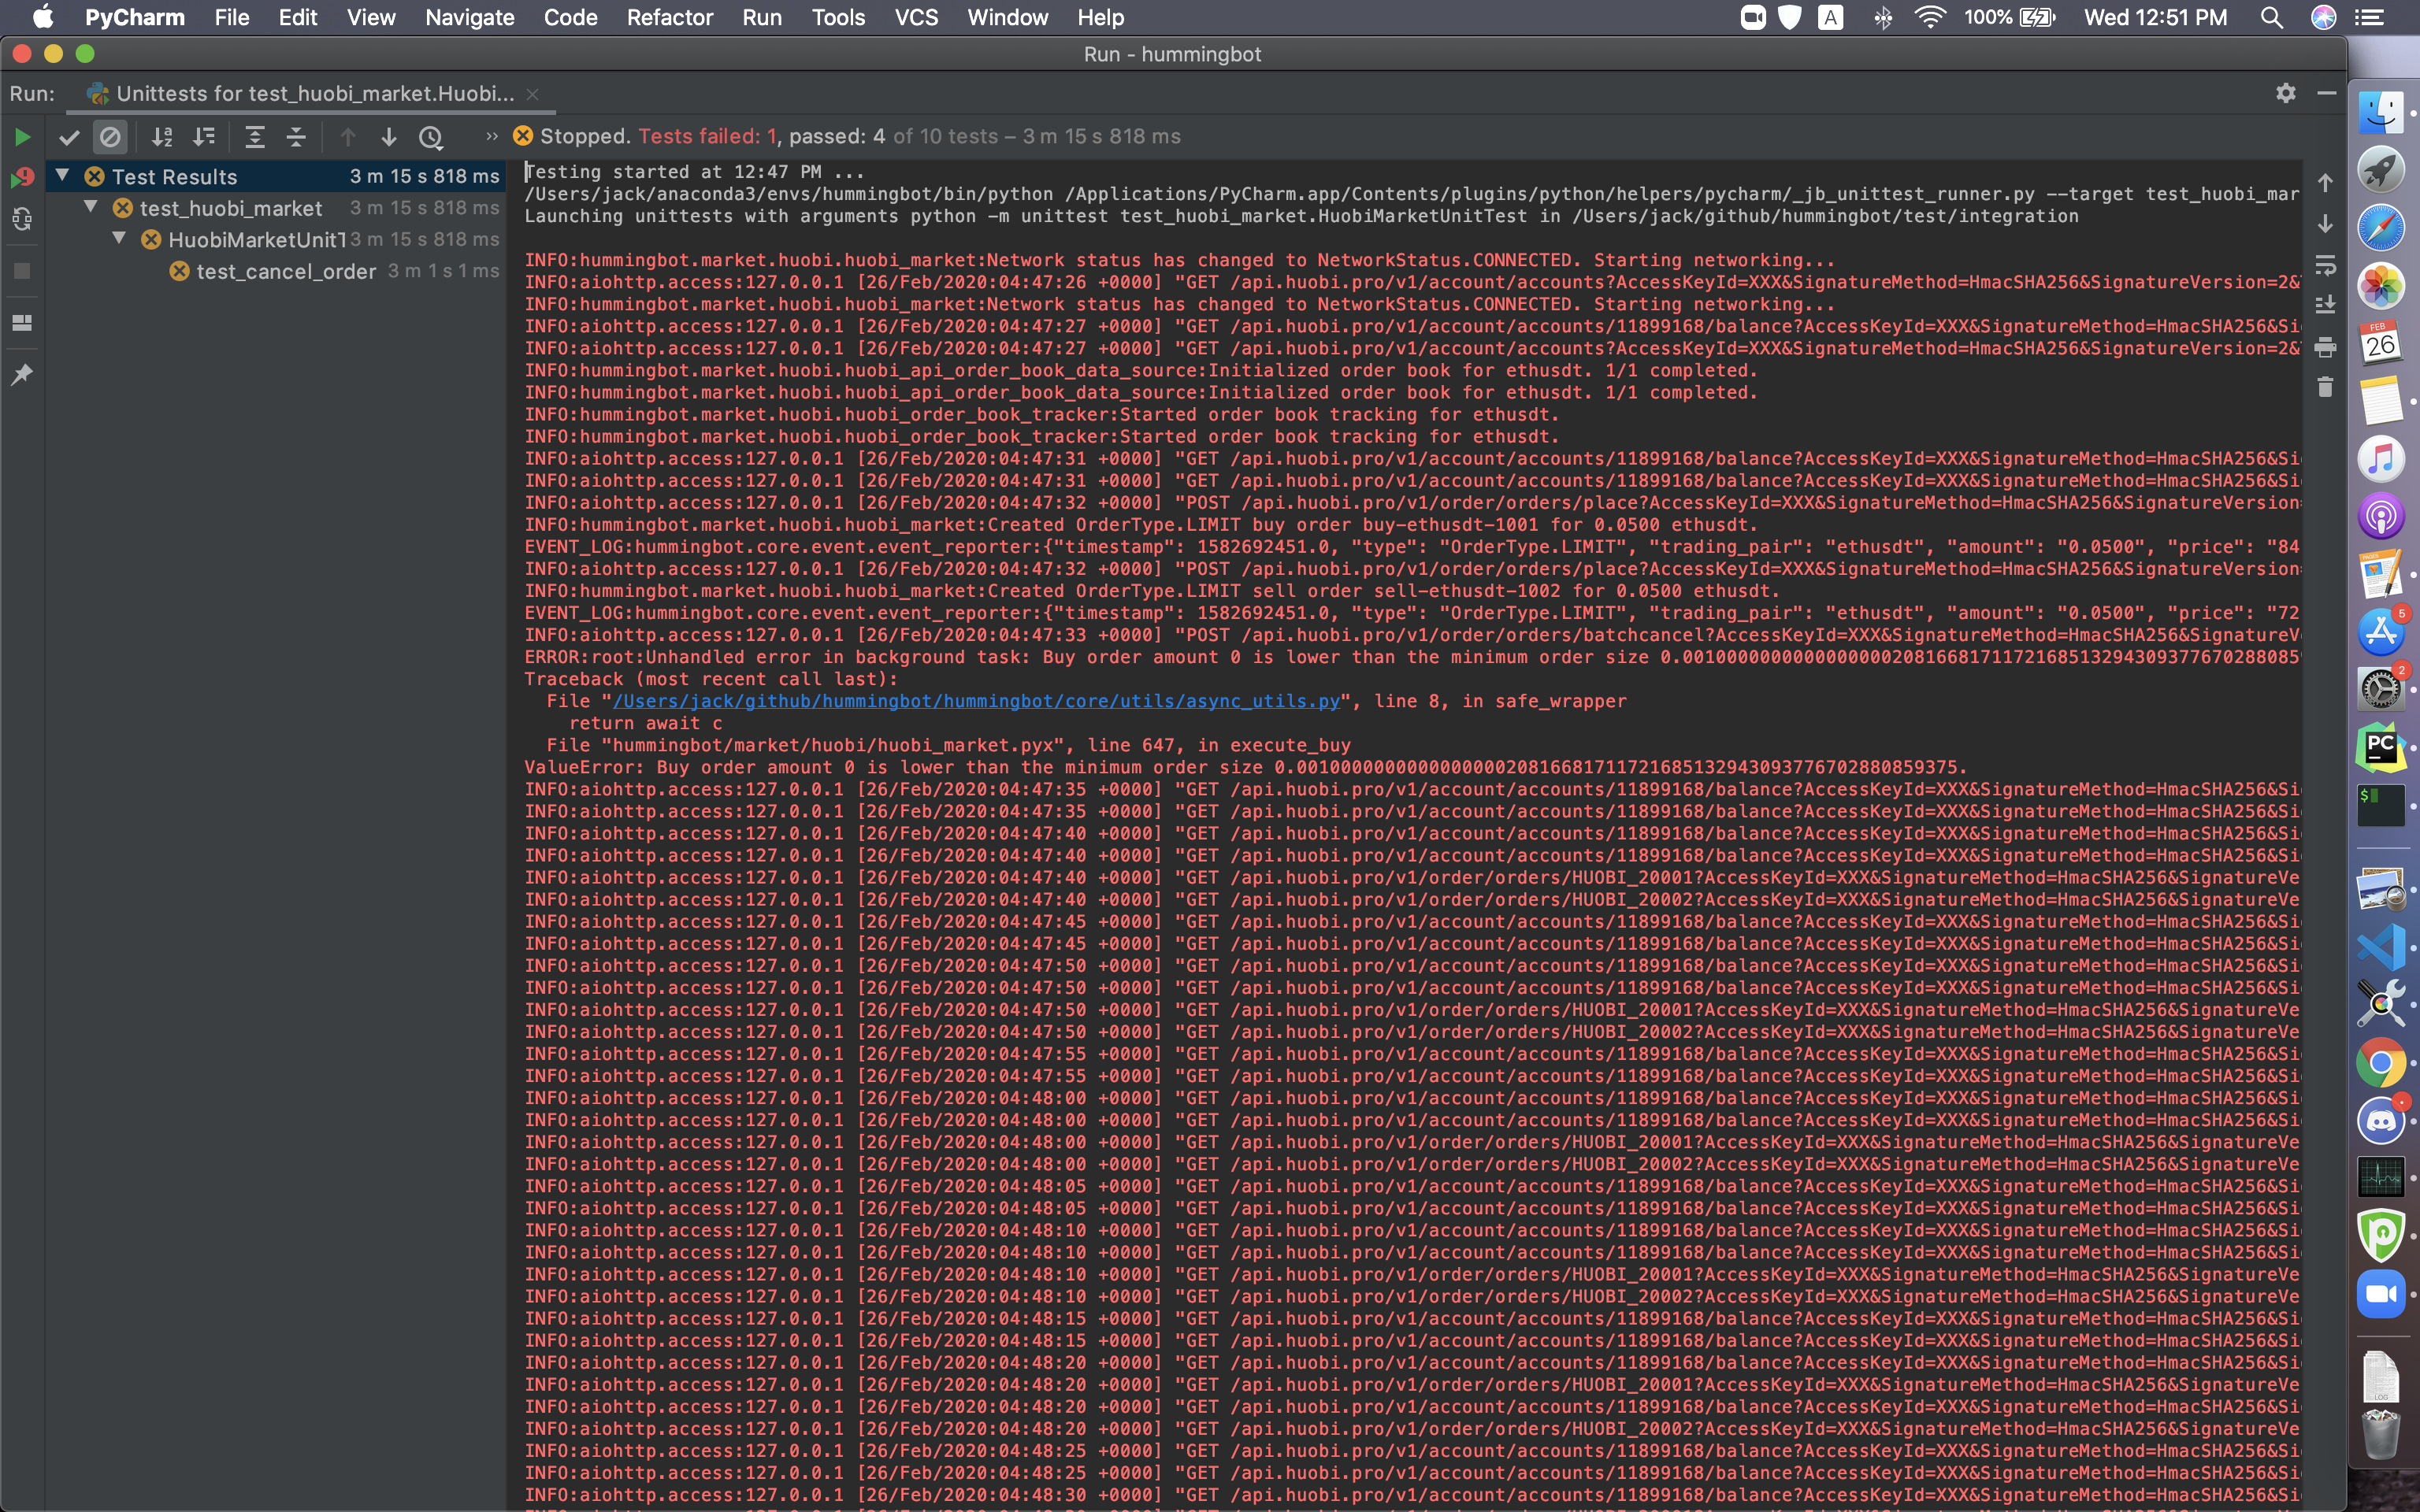Open the test history clock icon

pyautogui.click(x=431, y=137)
